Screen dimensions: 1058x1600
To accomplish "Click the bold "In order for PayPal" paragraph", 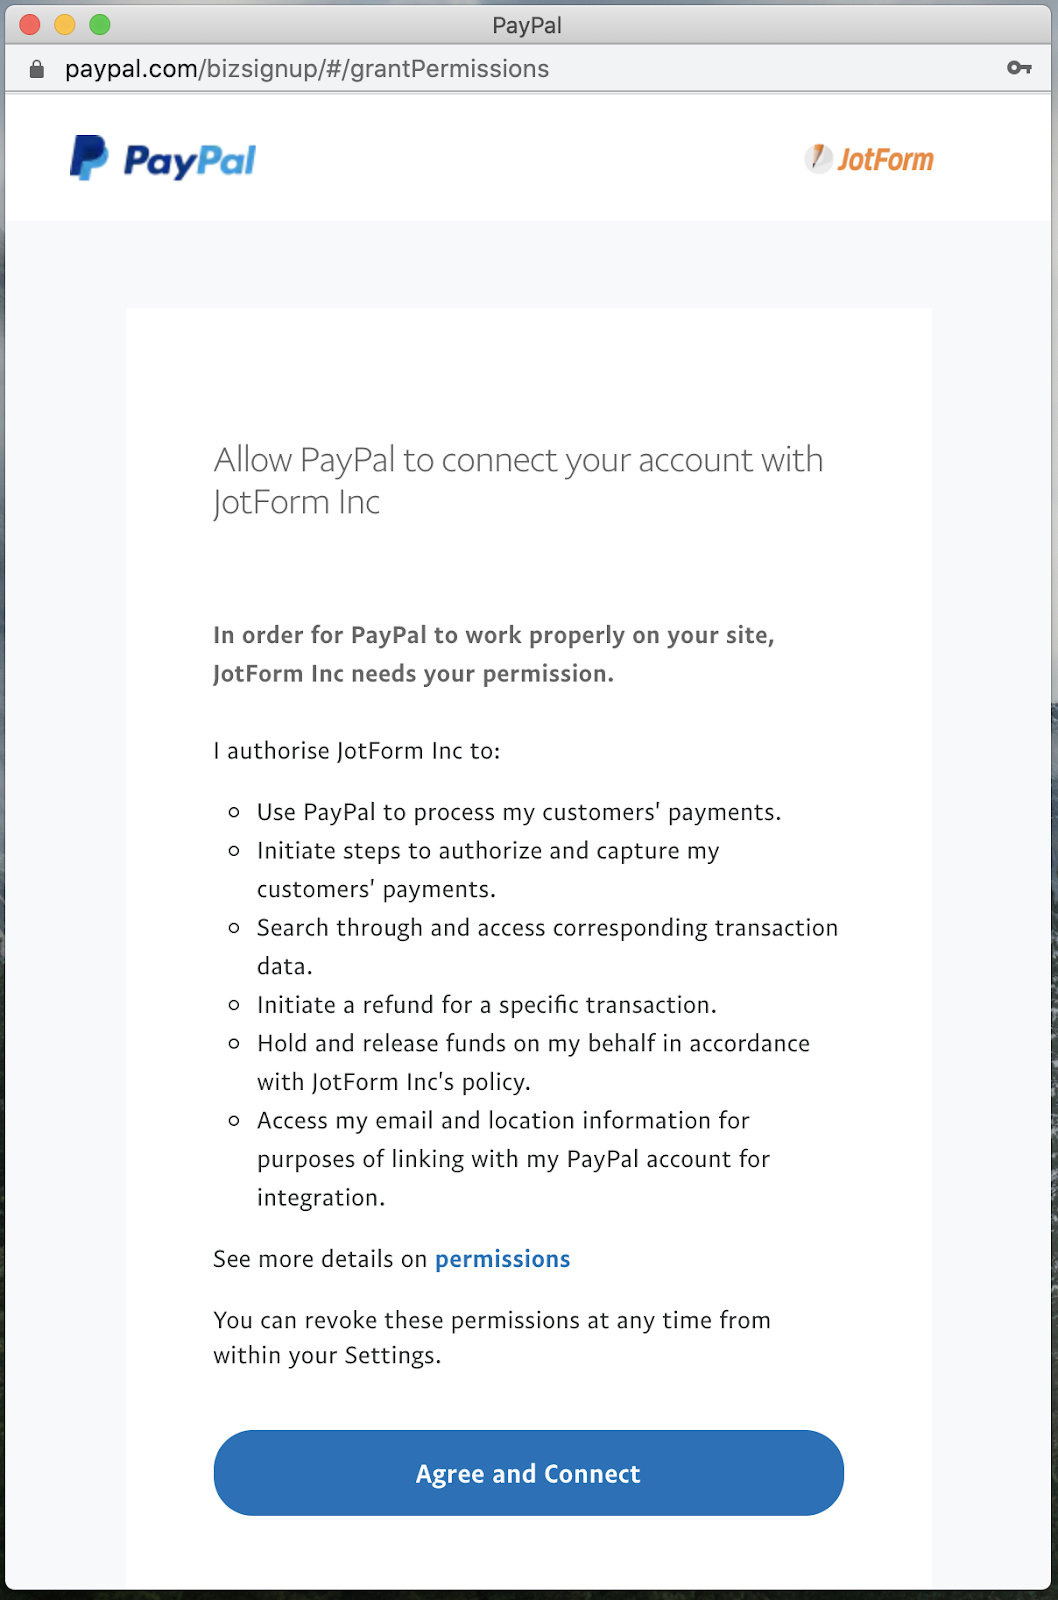I will tap(494, 654).
